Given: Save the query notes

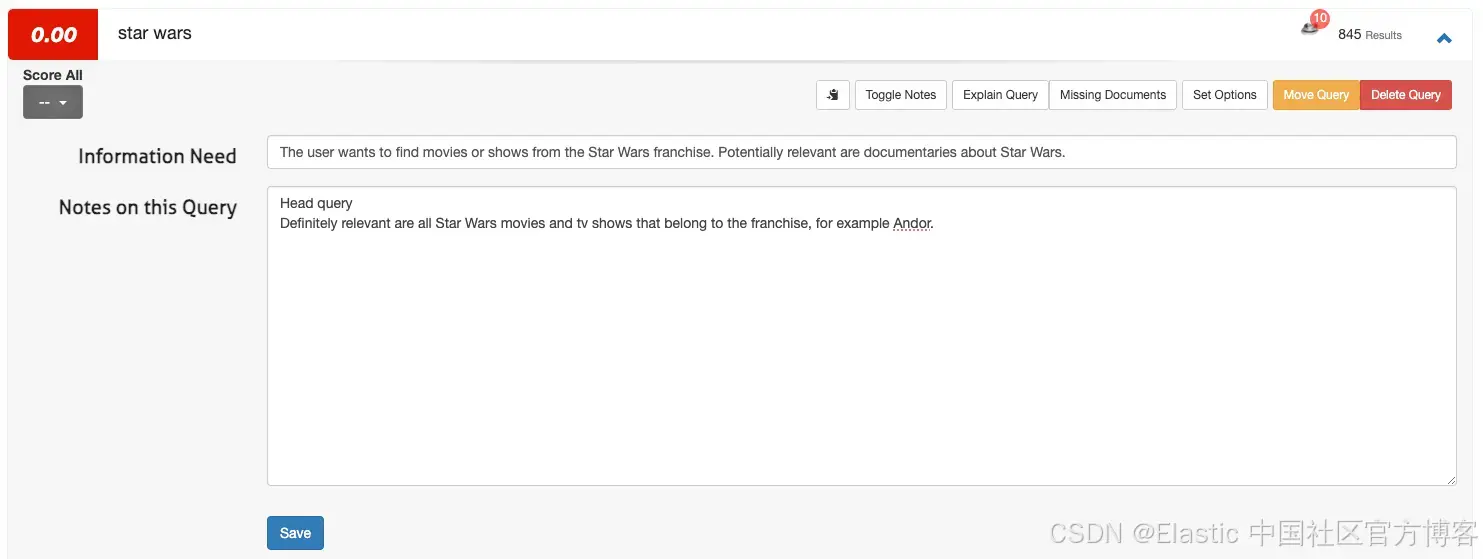Looking at the screenshot, I should tap(295, 533).
